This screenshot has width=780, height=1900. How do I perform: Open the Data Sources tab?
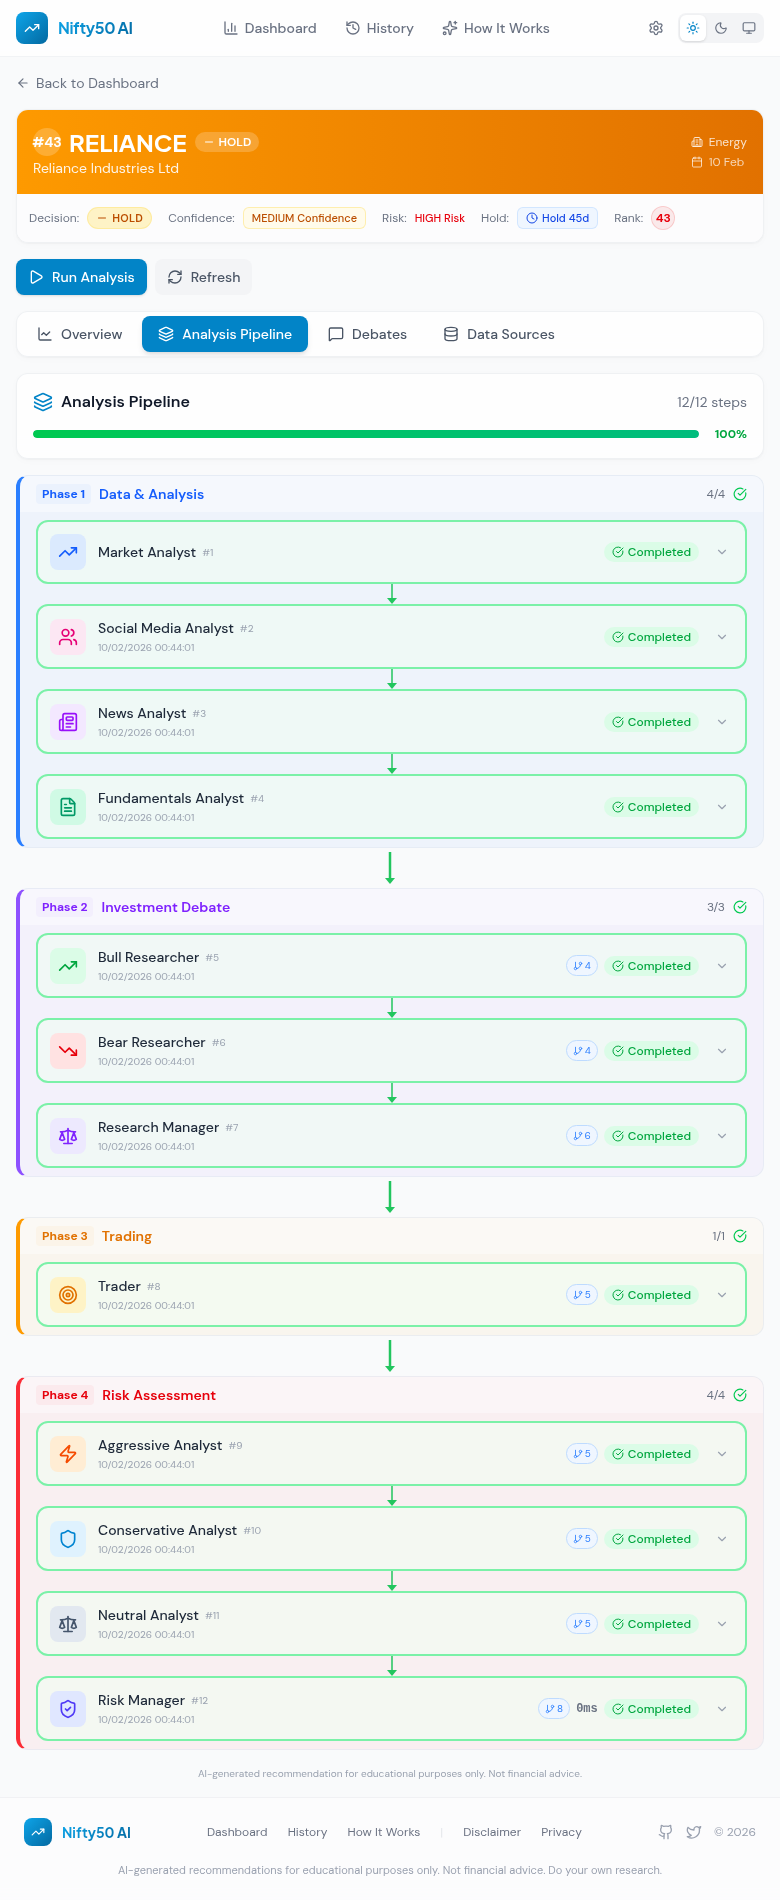point(499,334)
